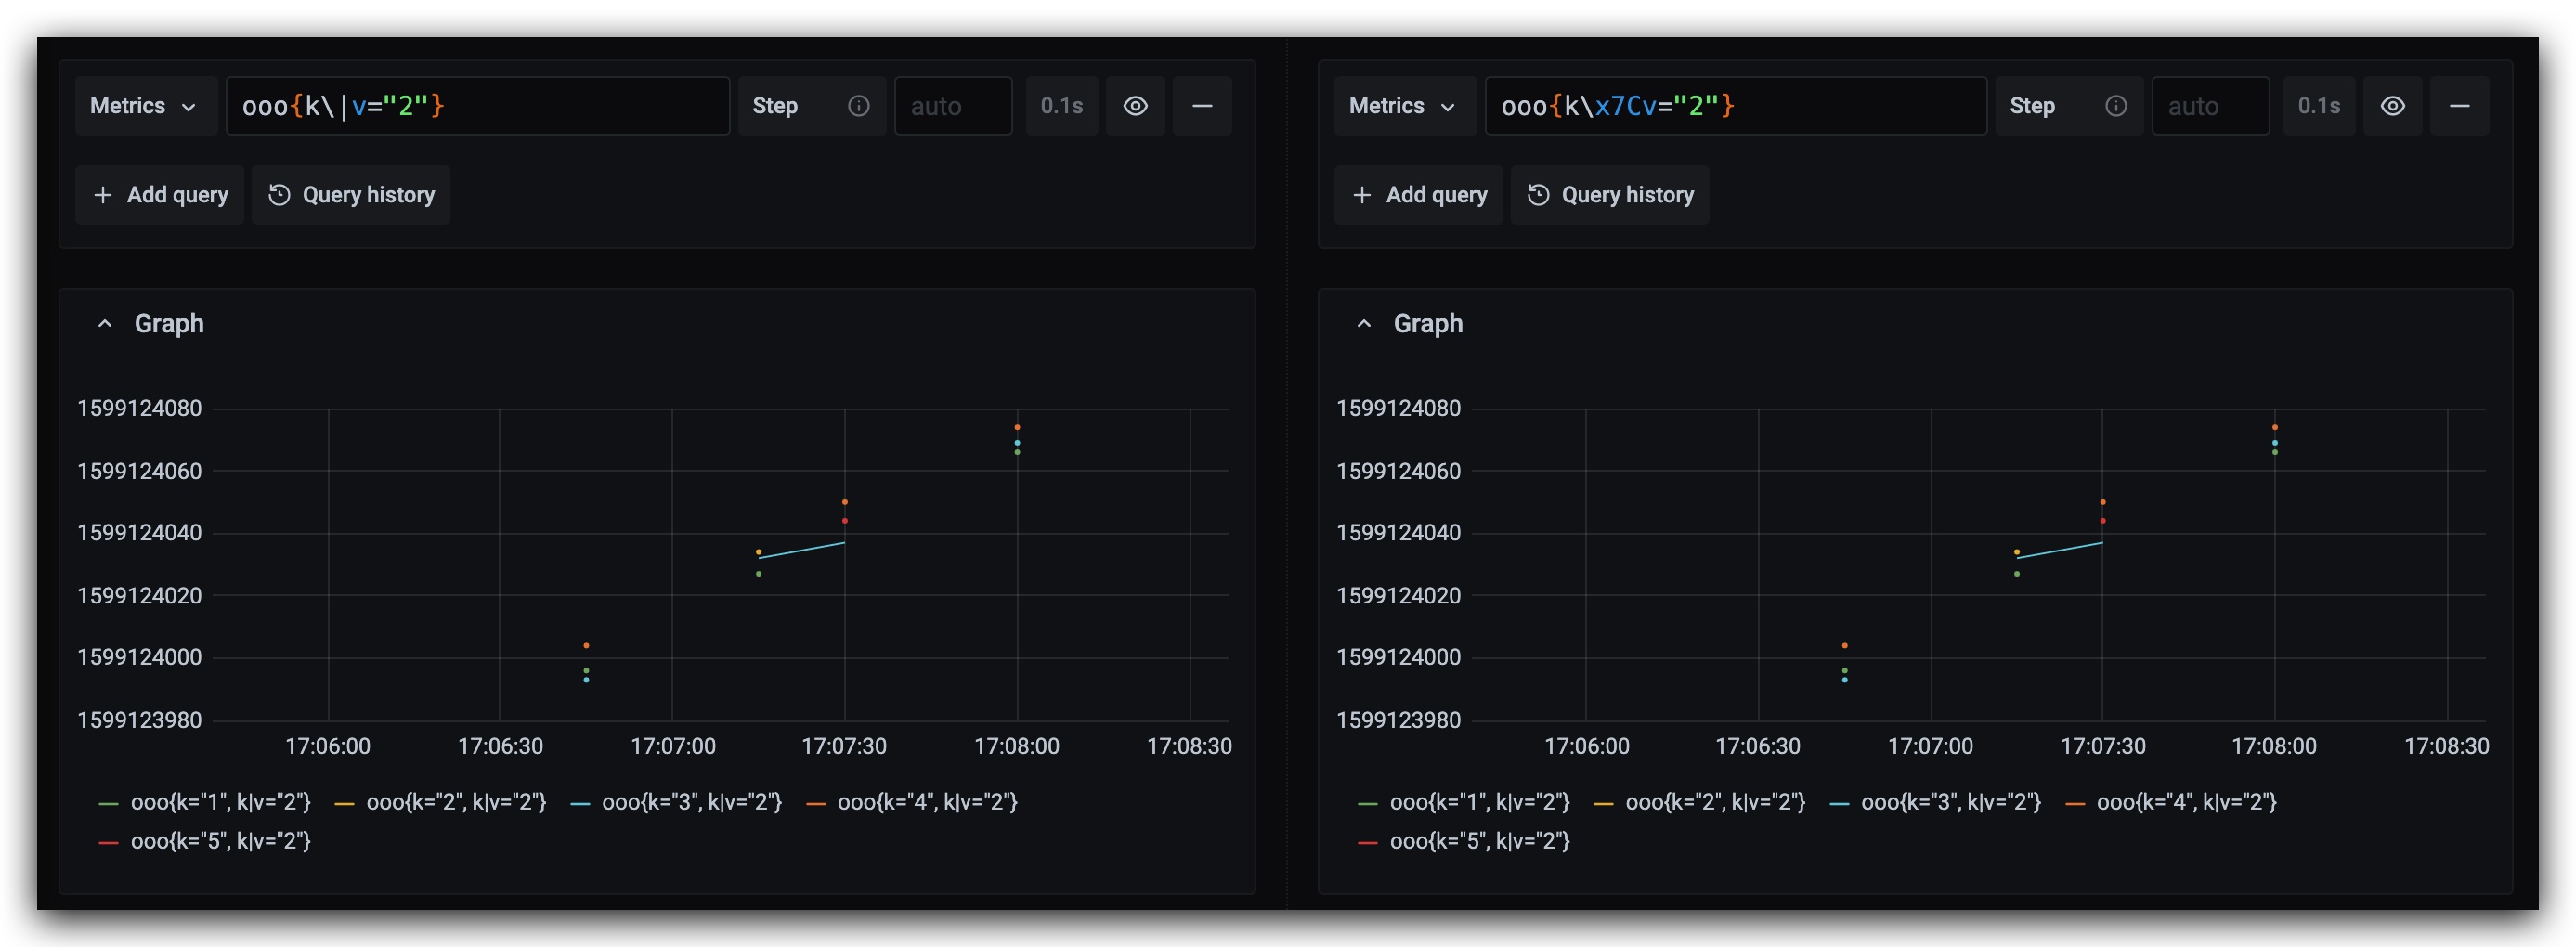2576x947 pixels.
Task: Click the left Add query button
Action: 159,195
